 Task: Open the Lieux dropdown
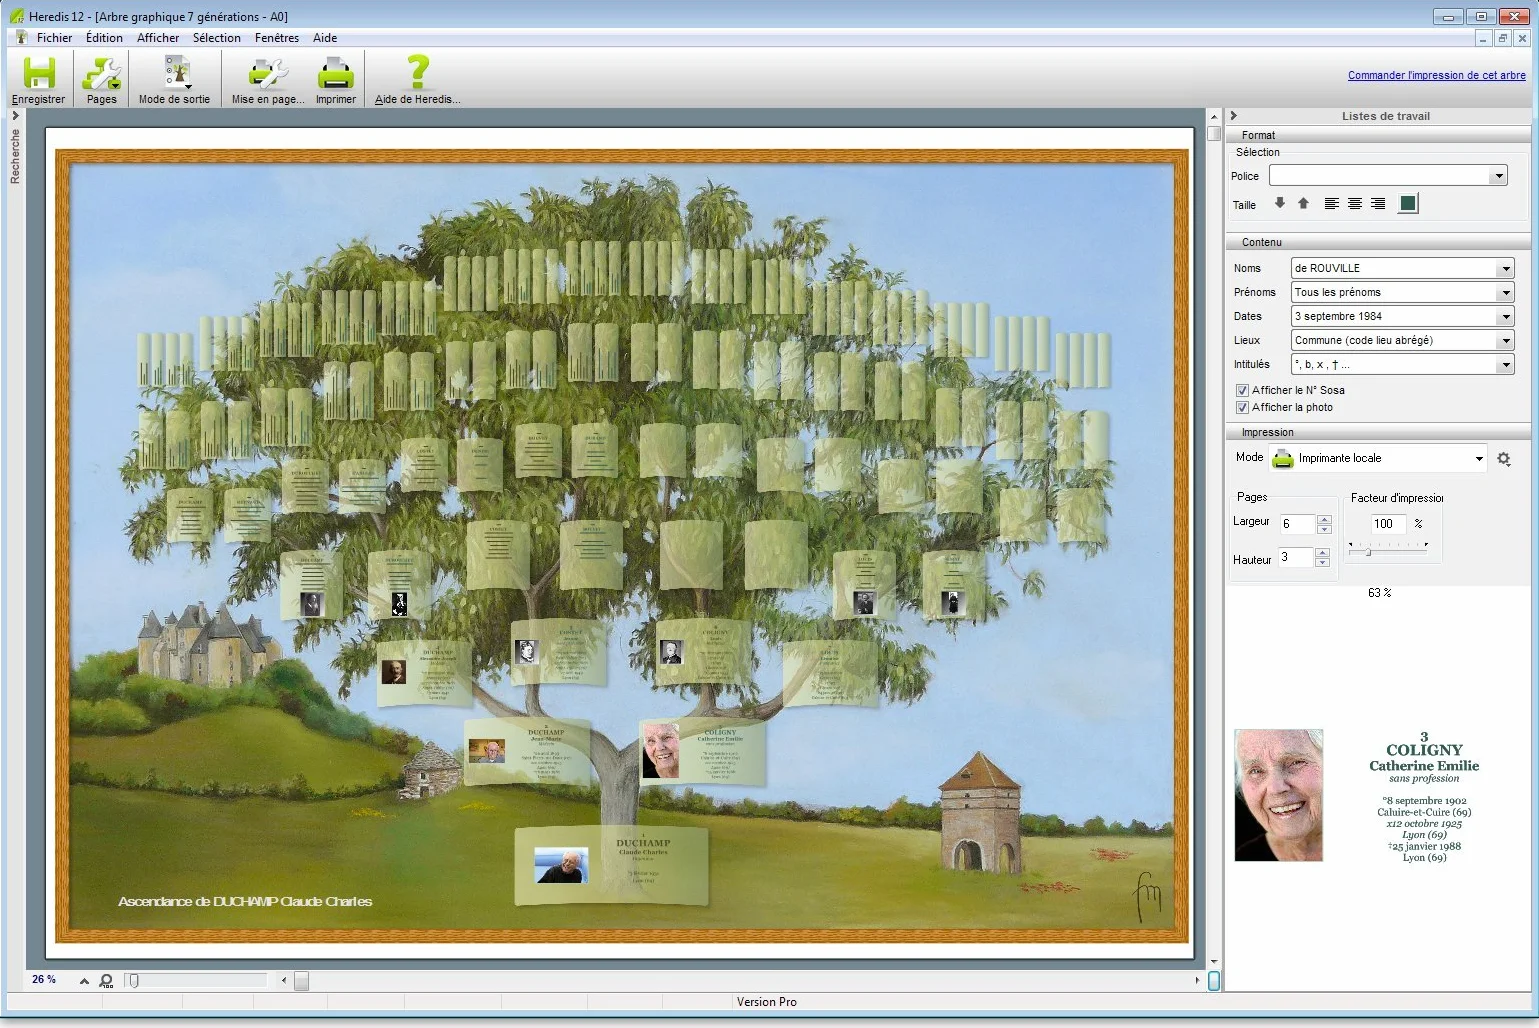1505,340
